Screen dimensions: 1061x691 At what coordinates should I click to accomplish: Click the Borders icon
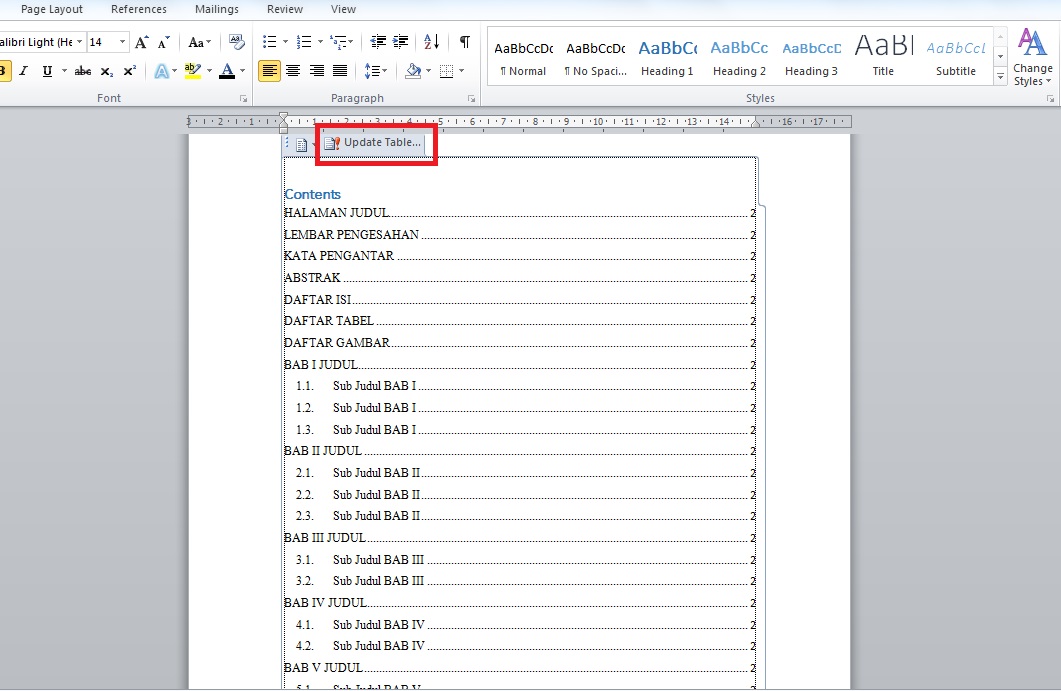tap(447, 71)
